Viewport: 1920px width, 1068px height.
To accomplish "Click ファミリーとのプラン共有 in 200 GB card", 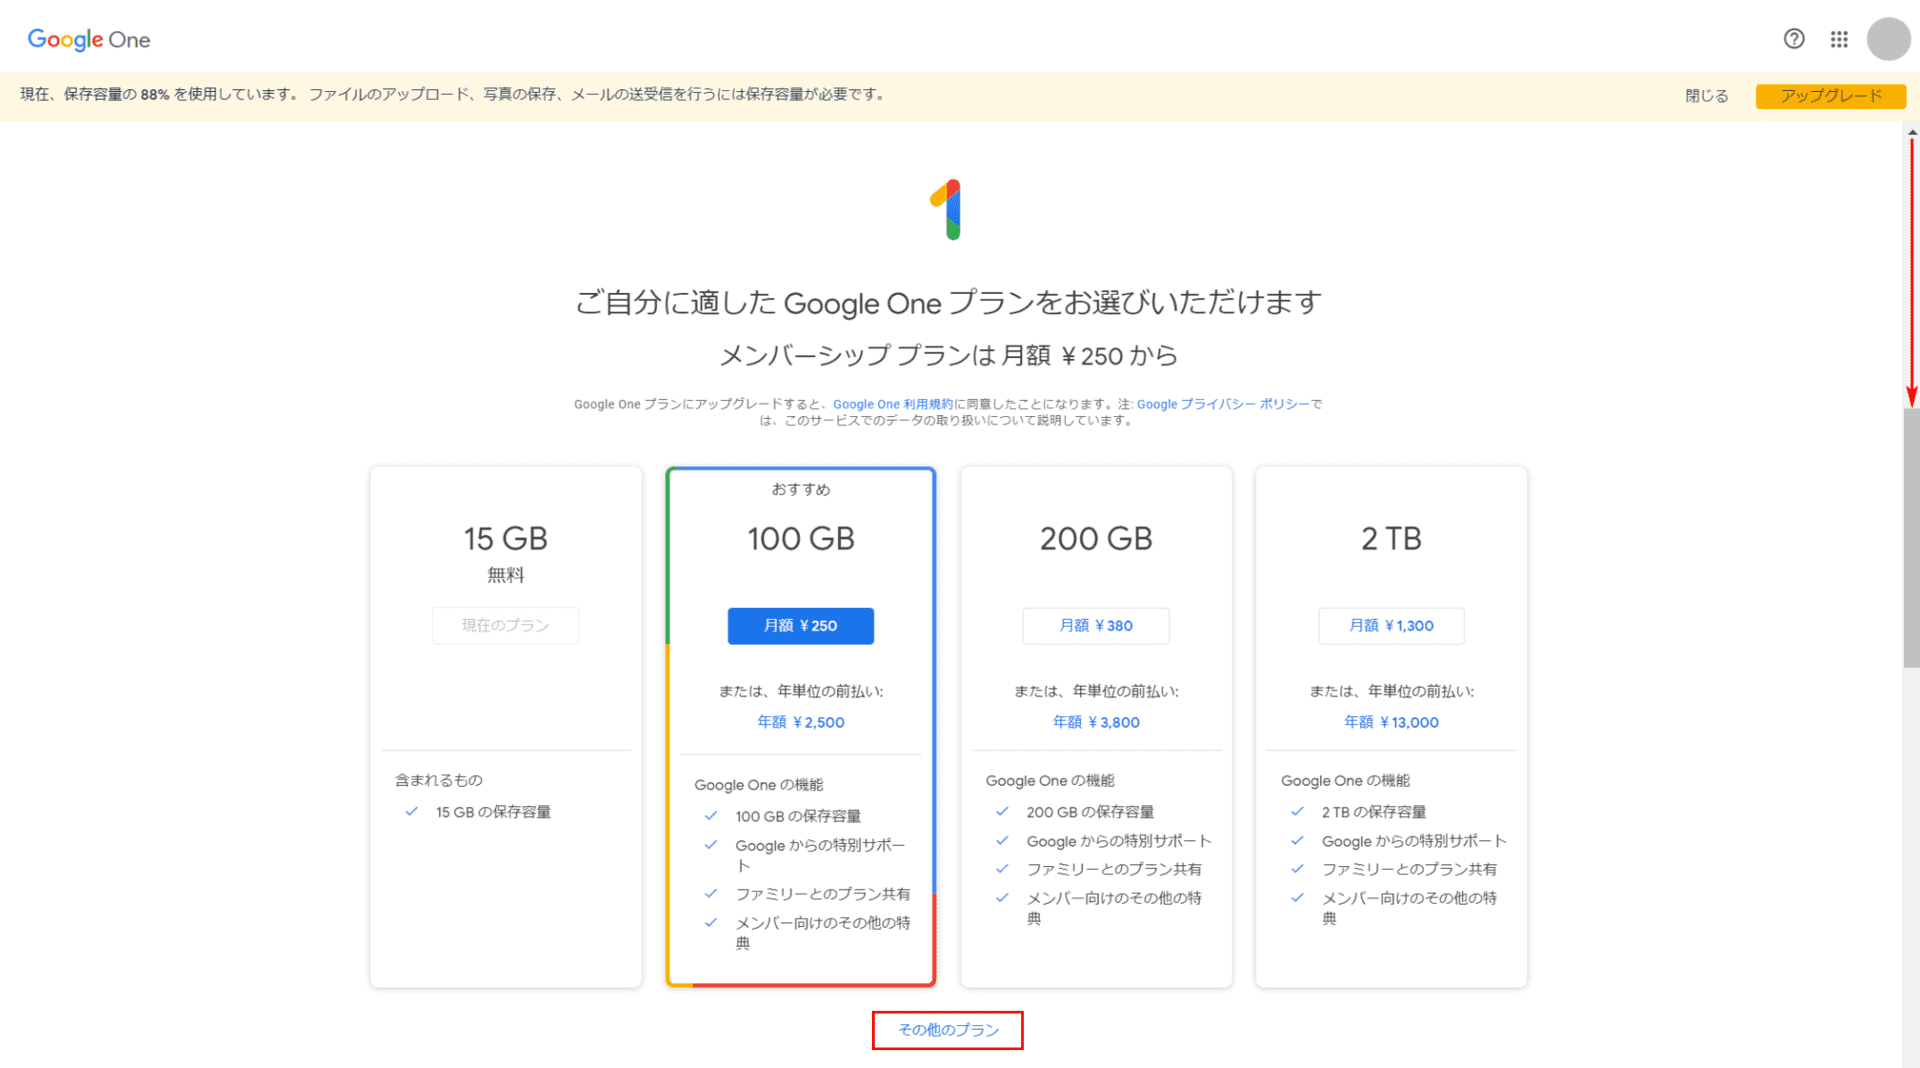I will pos(1114,869).
